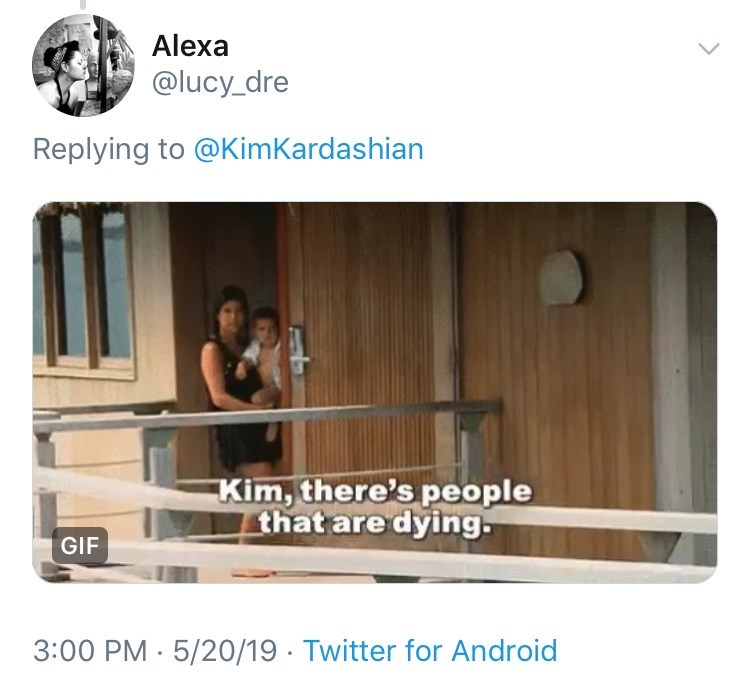Tap the @lucy_dre handle

[219, 82]
